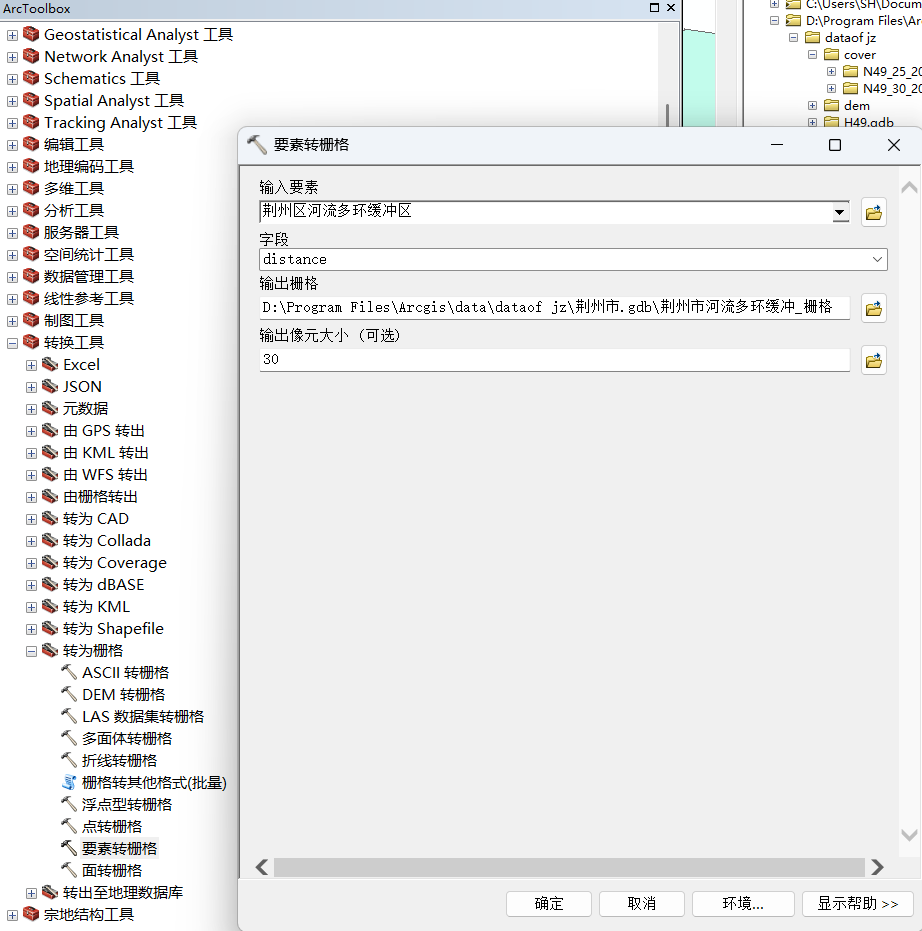Viewport: 922px width, 931px height.
Task: Collapse the 转为栅格 toolset
Action: click(x=31, y=651)
